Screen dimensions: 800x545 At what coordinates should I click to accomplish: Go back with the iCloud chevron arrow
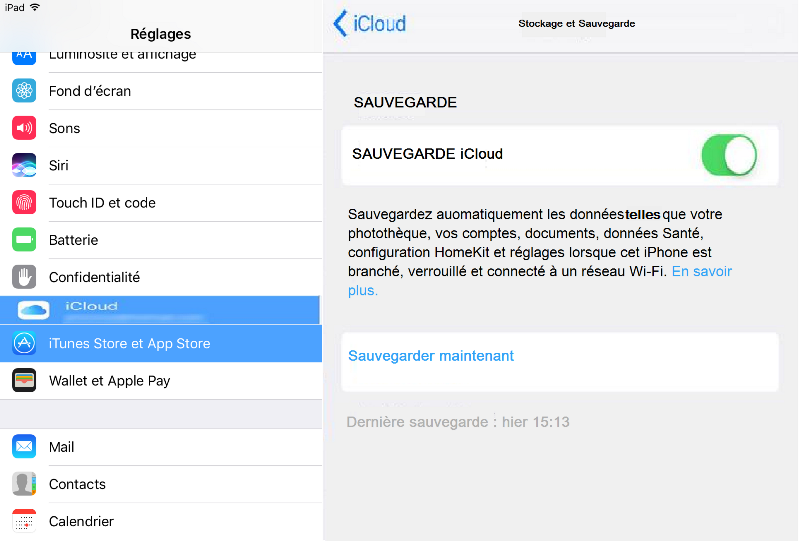(x=340, y=23)
